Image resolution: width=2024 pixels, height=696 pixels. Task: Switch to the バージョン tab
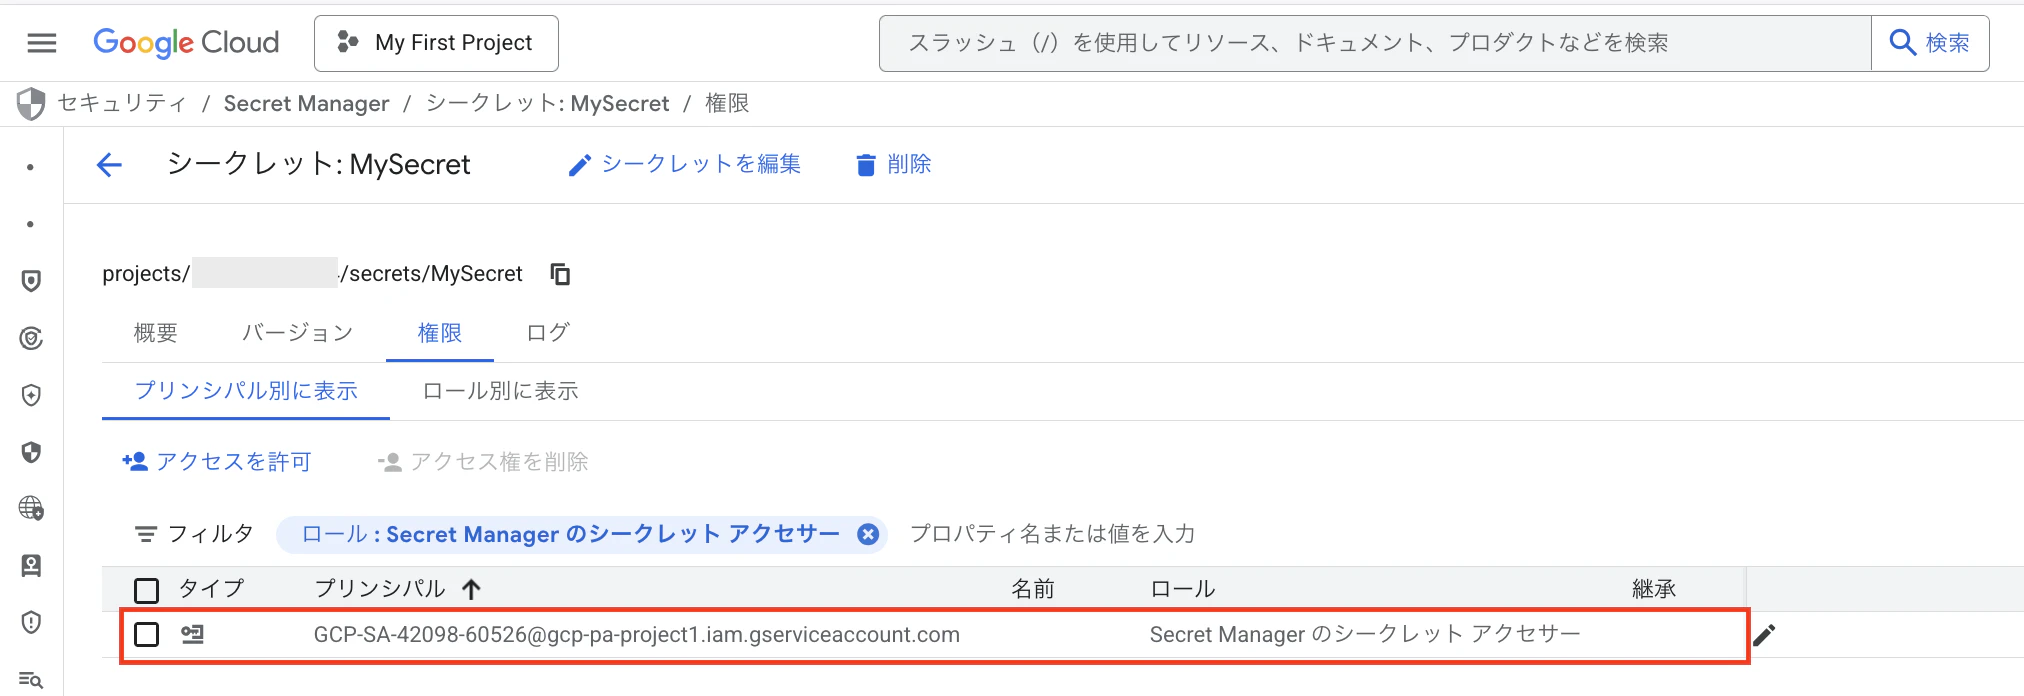click(297, 333)
